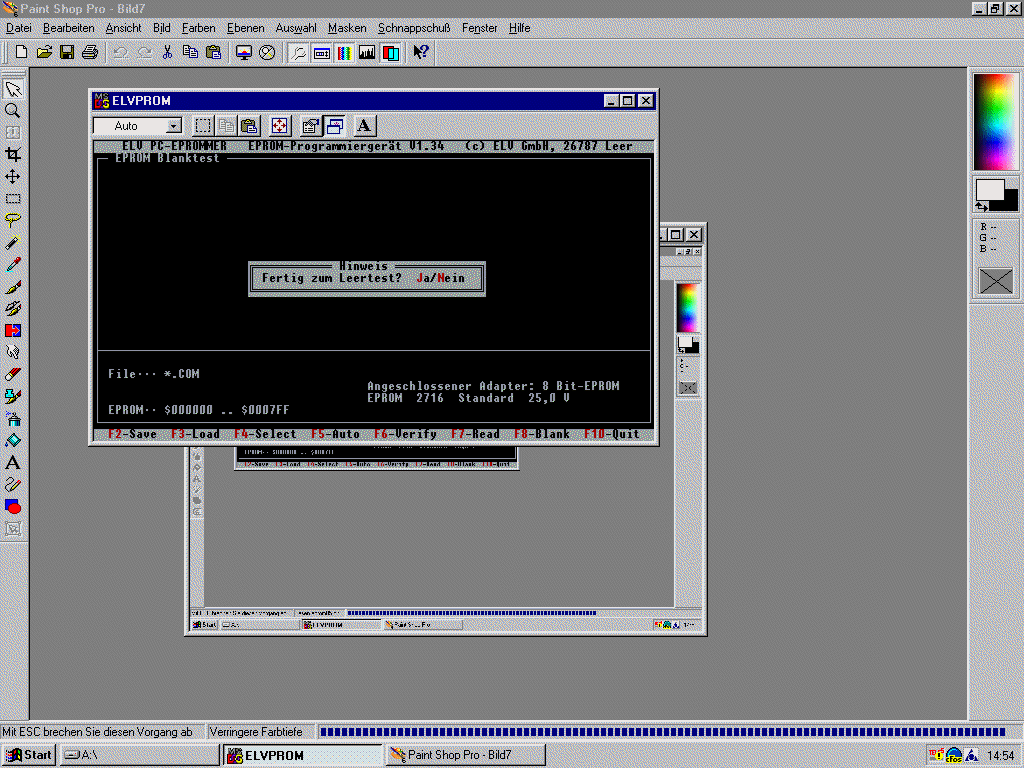Cut selection with the scissors icon

pyautogui.click(x=167, y=52)
